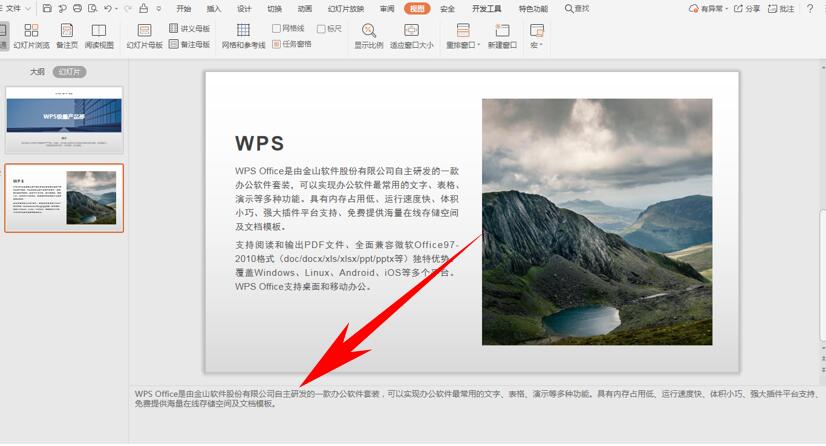Image resolution: width=826 pixels, height=446 pixels.
Task: Switch to the 大纲 outline pane
Action: pos(37,72)
